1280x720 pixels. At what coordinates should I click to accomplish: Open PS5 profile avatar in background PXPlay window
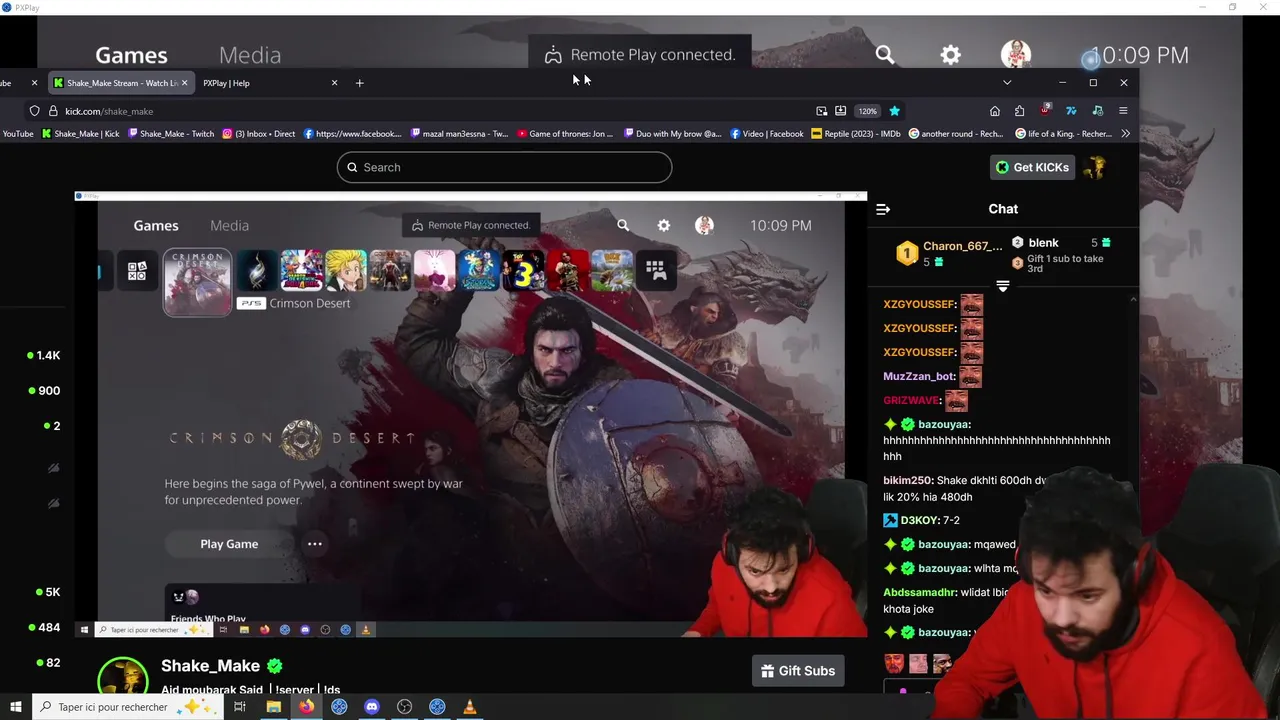[1016, 55]
